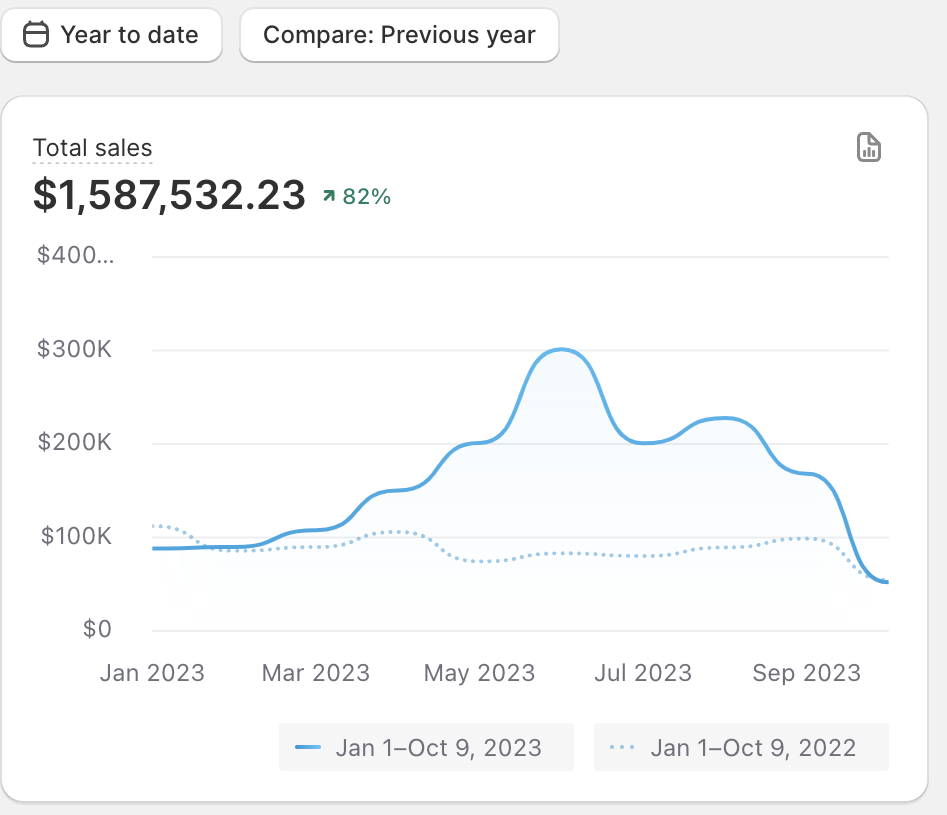
Task: Click the Jul 2023 axis label
Action: (643, 673)
